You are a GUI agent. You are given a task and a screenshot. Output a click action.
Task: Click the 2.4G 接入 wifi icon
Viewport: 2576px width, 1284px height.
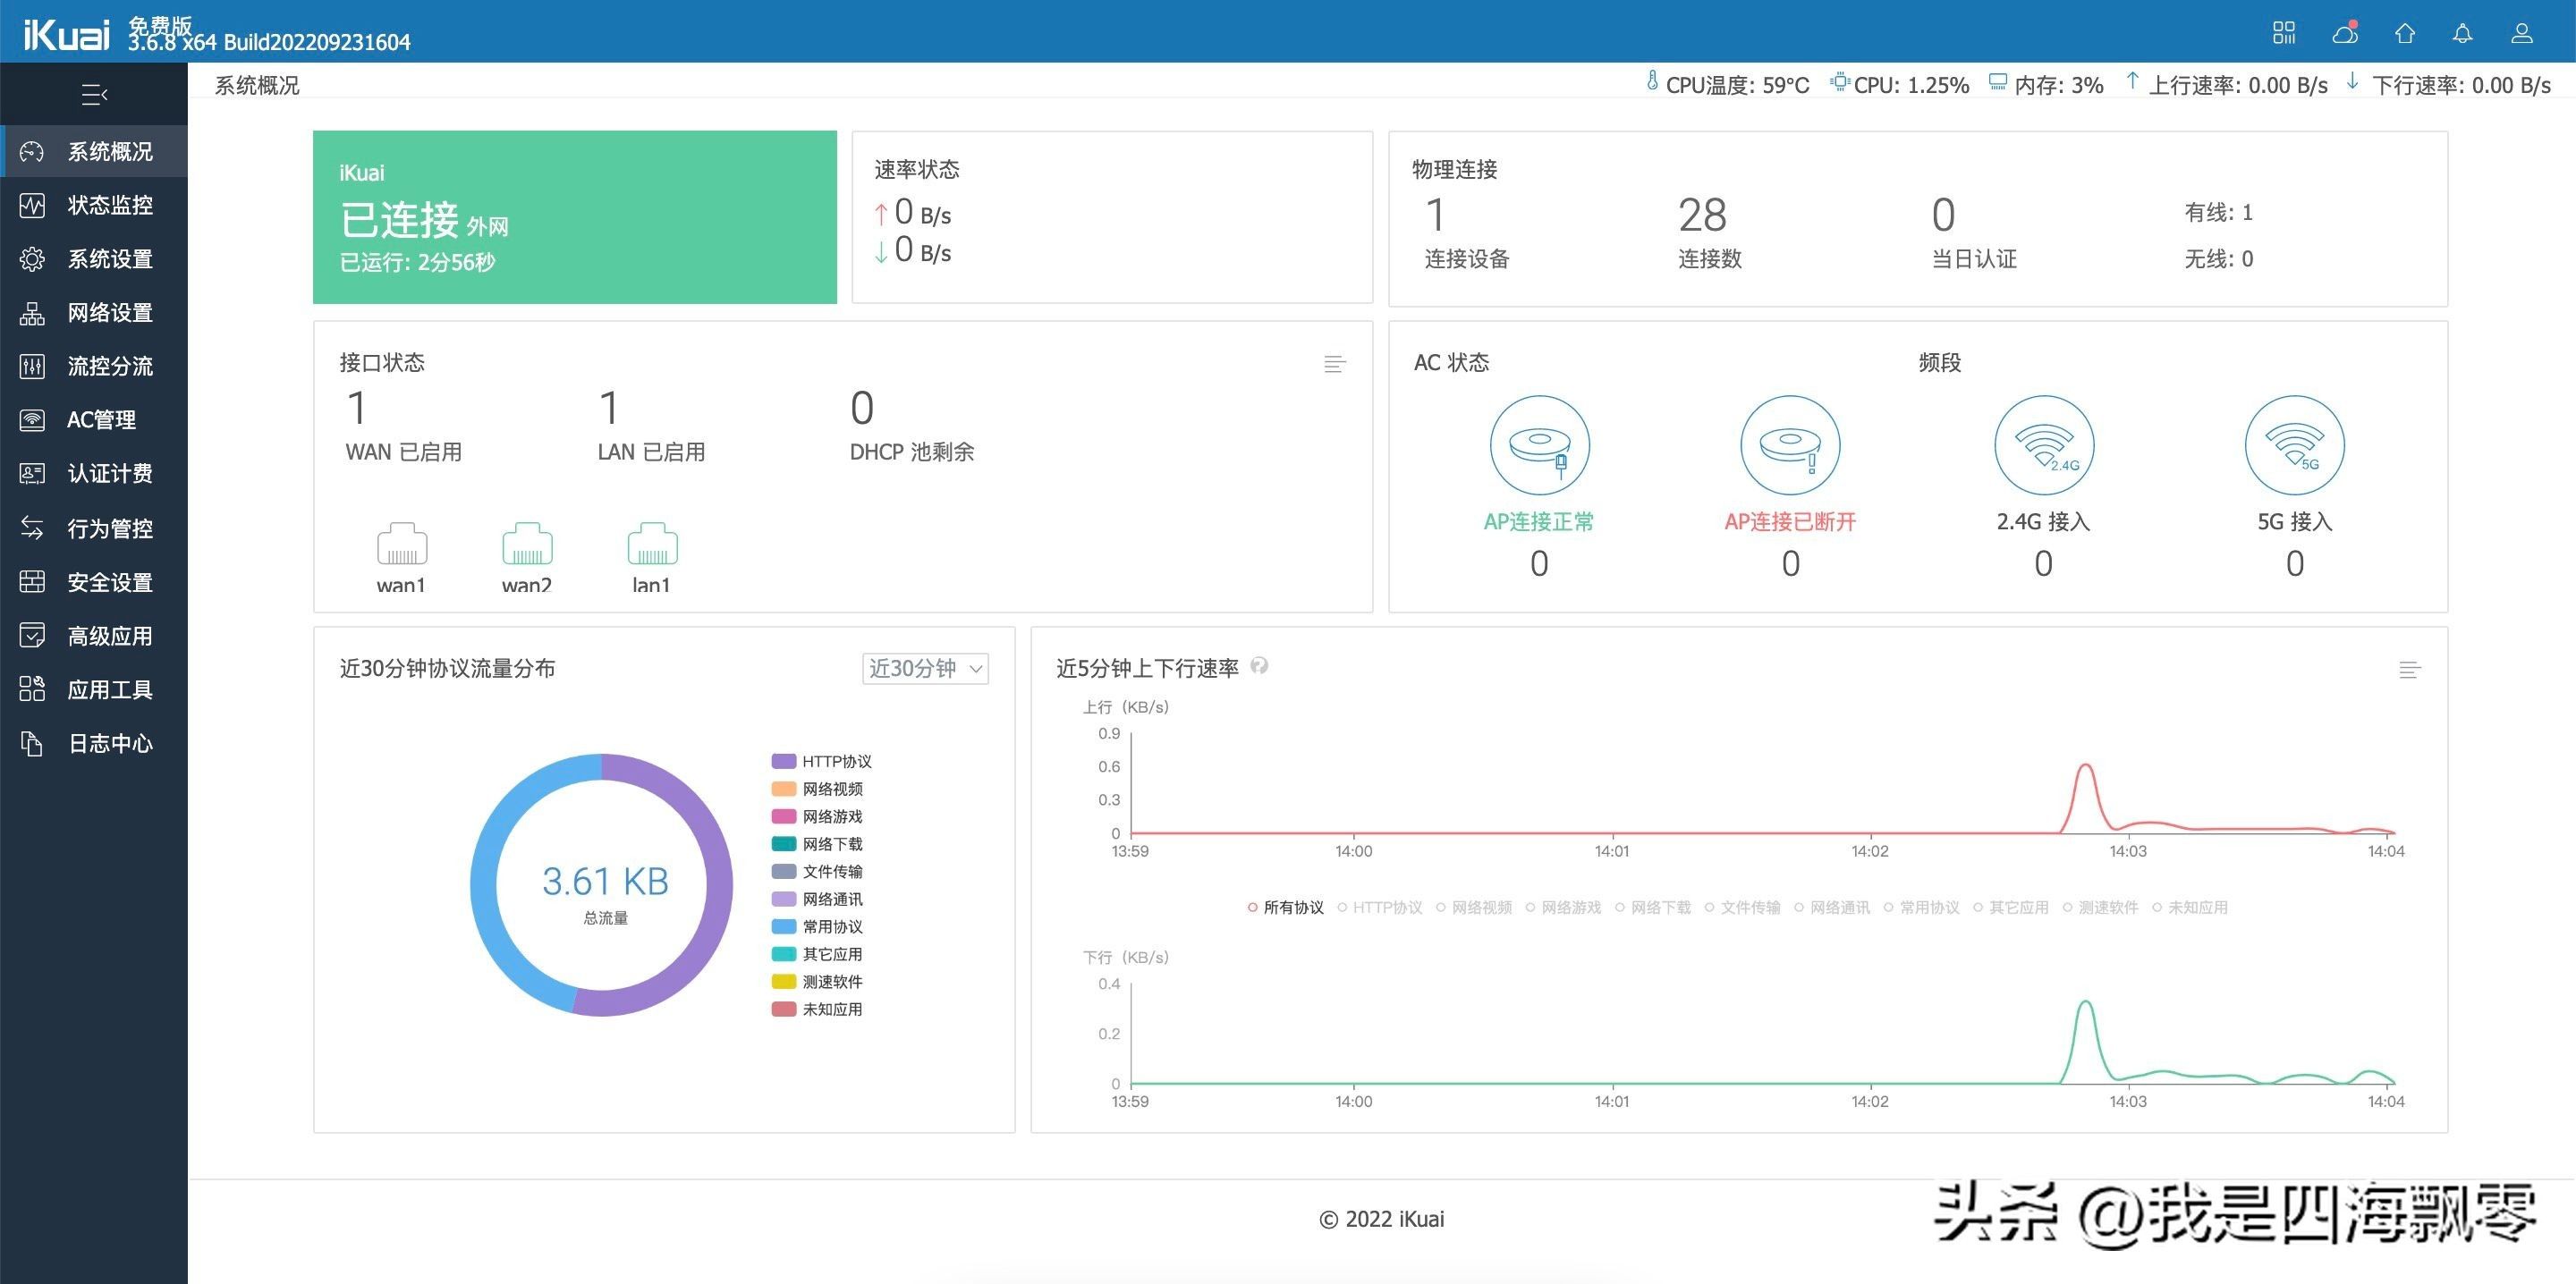(x=2044, y=445)
